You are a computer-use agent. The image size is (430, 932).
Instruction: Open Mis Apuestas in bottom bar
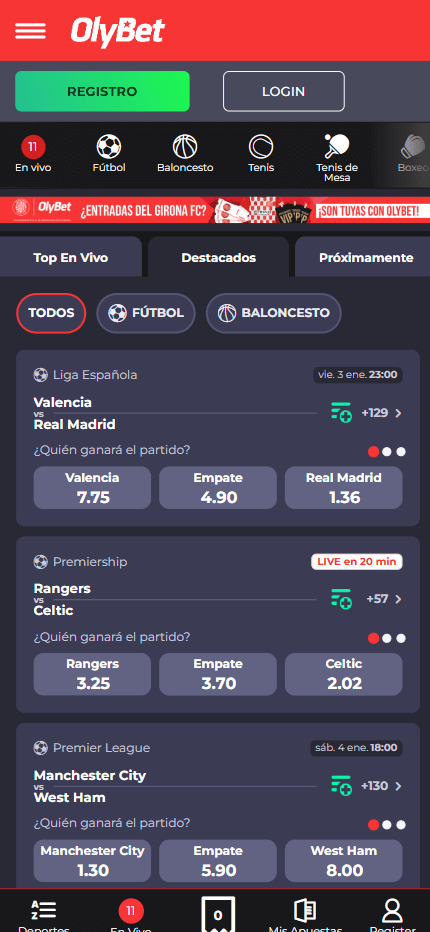click(305, 915)
